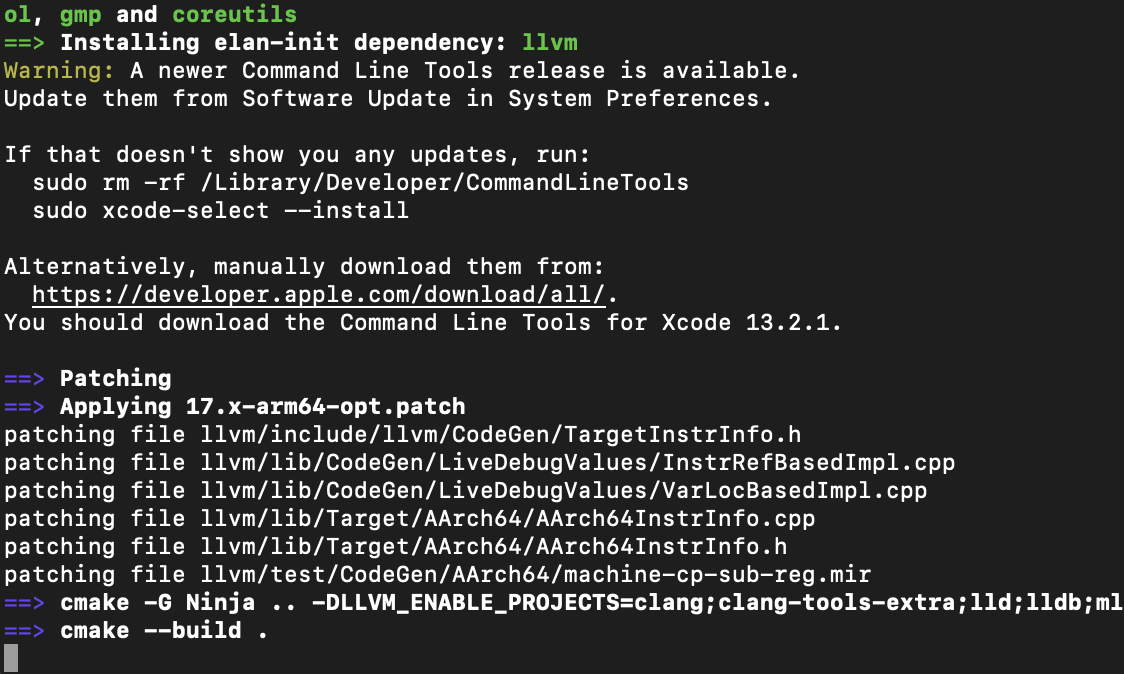
Task: Click the terminal cursor block
Action: pos(11,658)
